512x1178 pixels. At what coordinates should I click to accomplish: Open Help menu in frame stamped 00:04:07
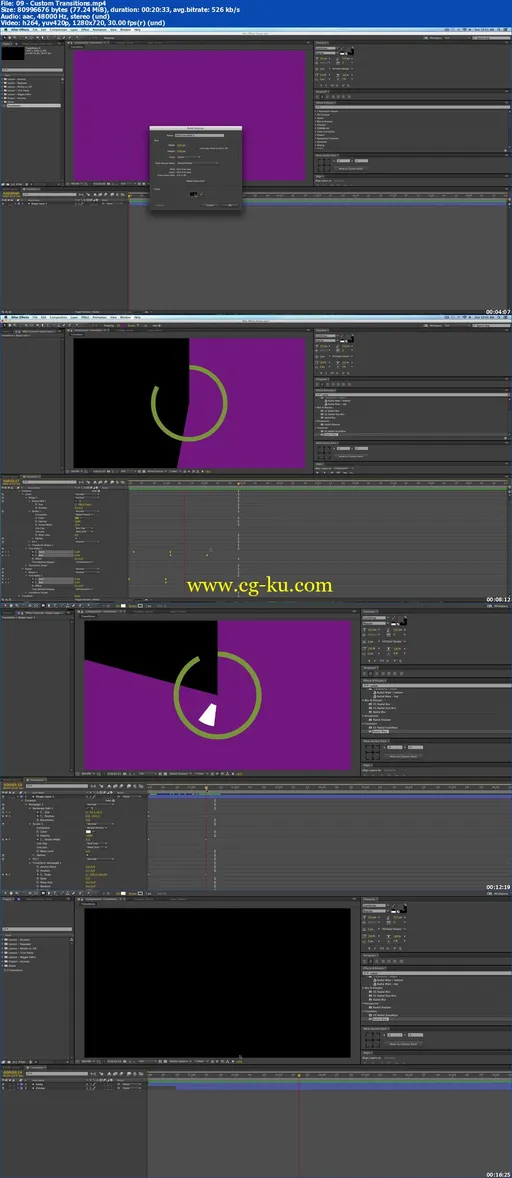point(137,29)
